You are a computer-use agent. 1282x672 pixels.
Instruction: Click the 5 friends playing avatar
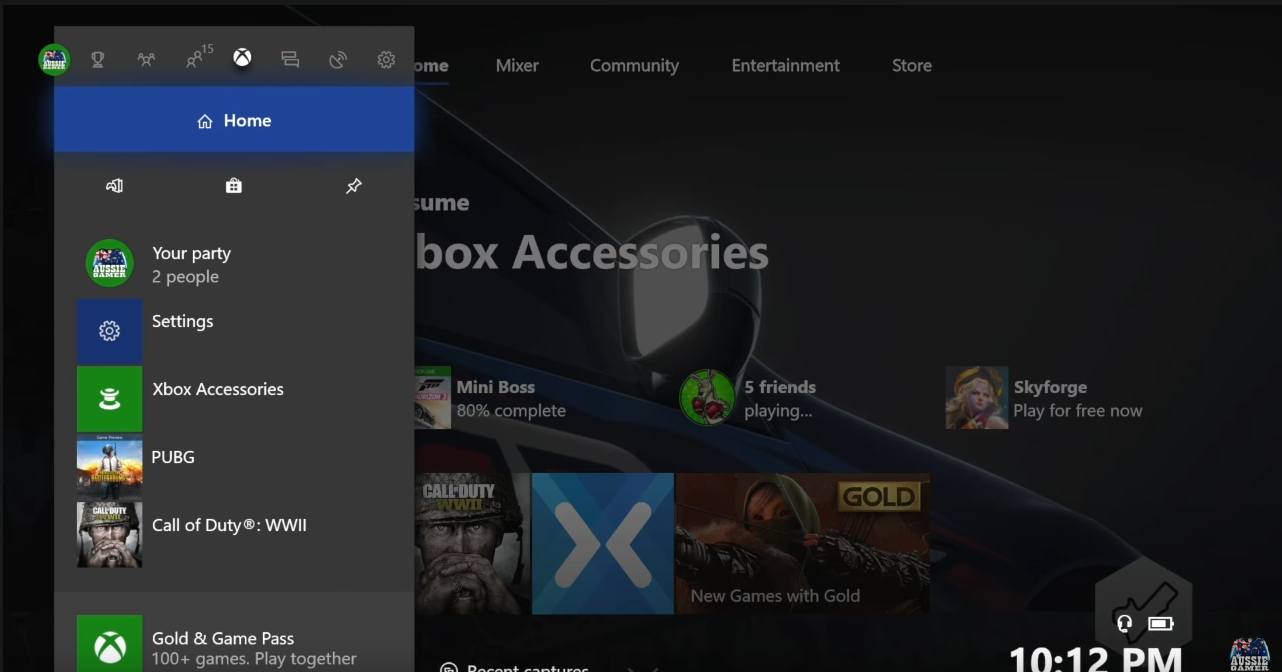point(707,398)
